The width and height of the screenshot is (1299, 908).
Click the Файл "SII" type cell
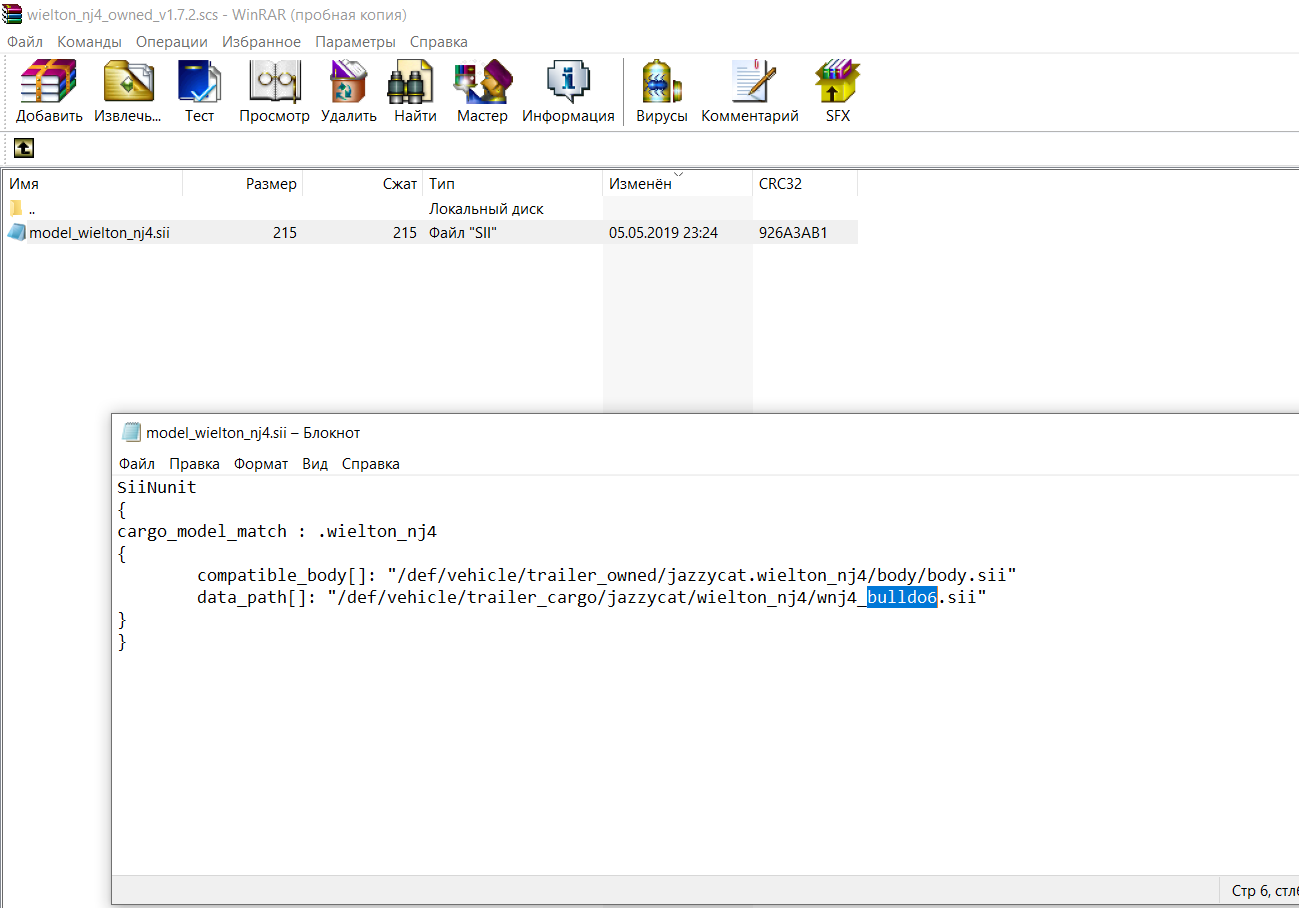tap(463, 233)
